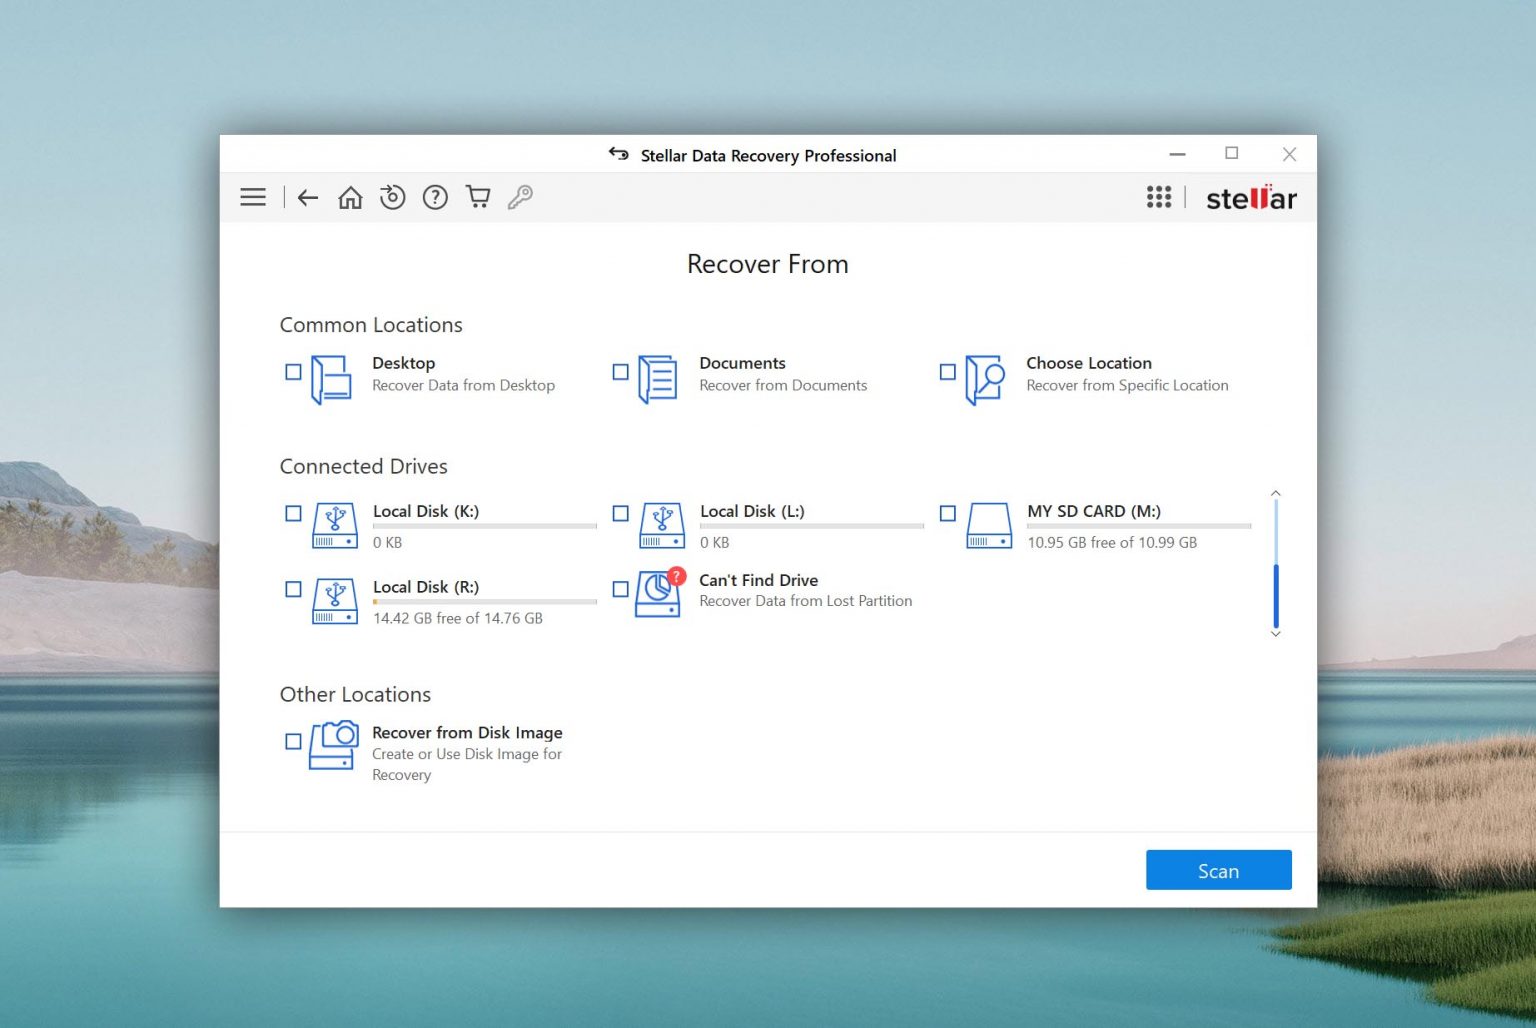This screenshot has width=1536, height=1028.
Task: Click the activation key icon
Action: tap(520, 197)
